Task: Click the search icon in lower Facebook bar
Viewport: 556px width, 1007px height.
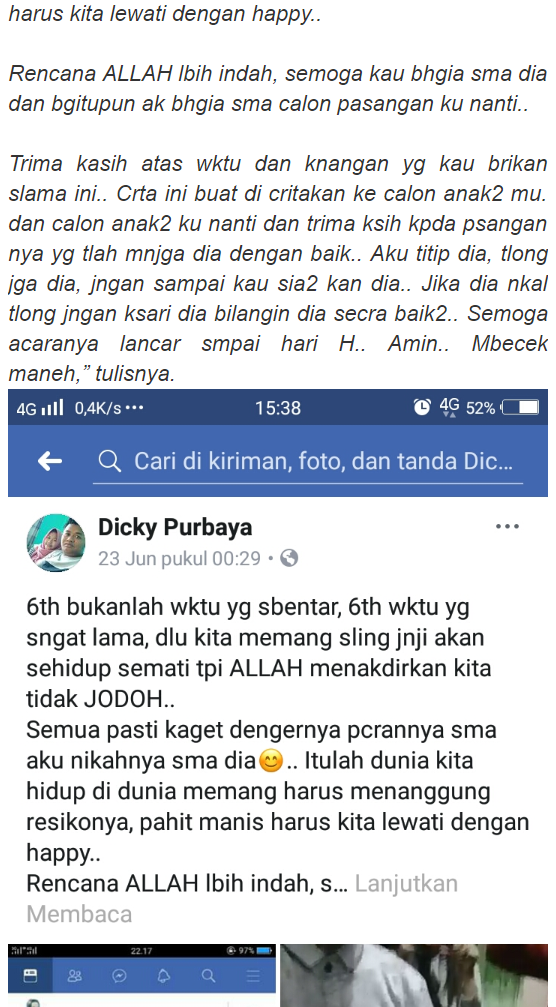Action: pyautogui.click(x=208, y=976)
